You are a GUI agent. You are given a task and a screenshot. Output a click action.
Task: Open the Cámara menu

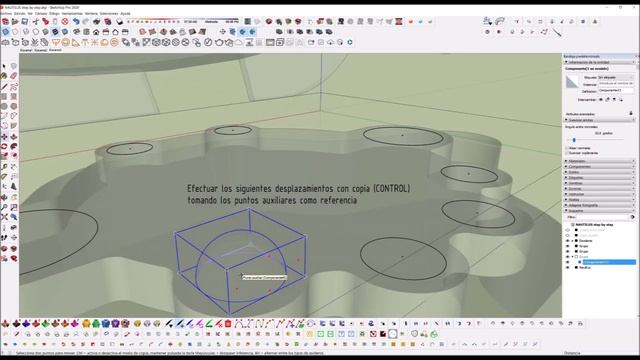tap(41, 13)
